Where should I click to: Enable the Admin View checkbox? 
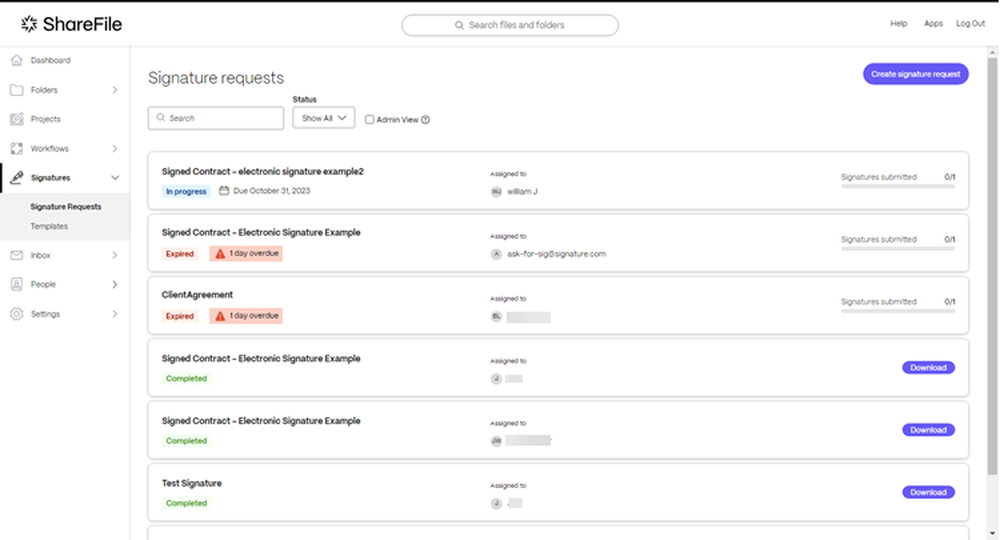[370, 119]
